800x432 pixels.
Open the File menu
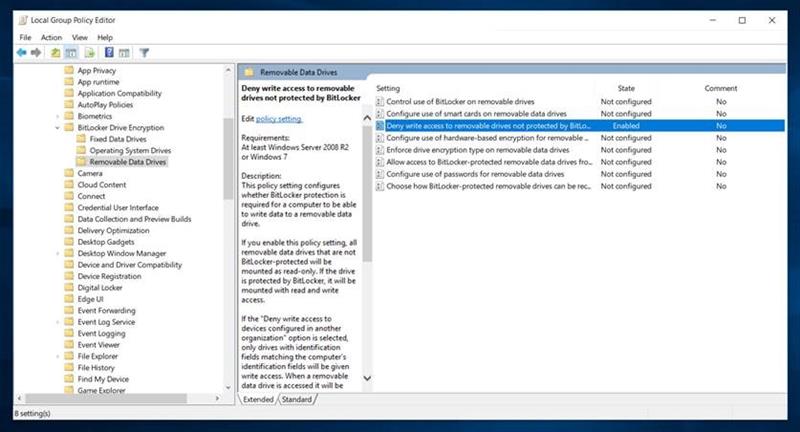pyautogui.click(x=25, y=37)
